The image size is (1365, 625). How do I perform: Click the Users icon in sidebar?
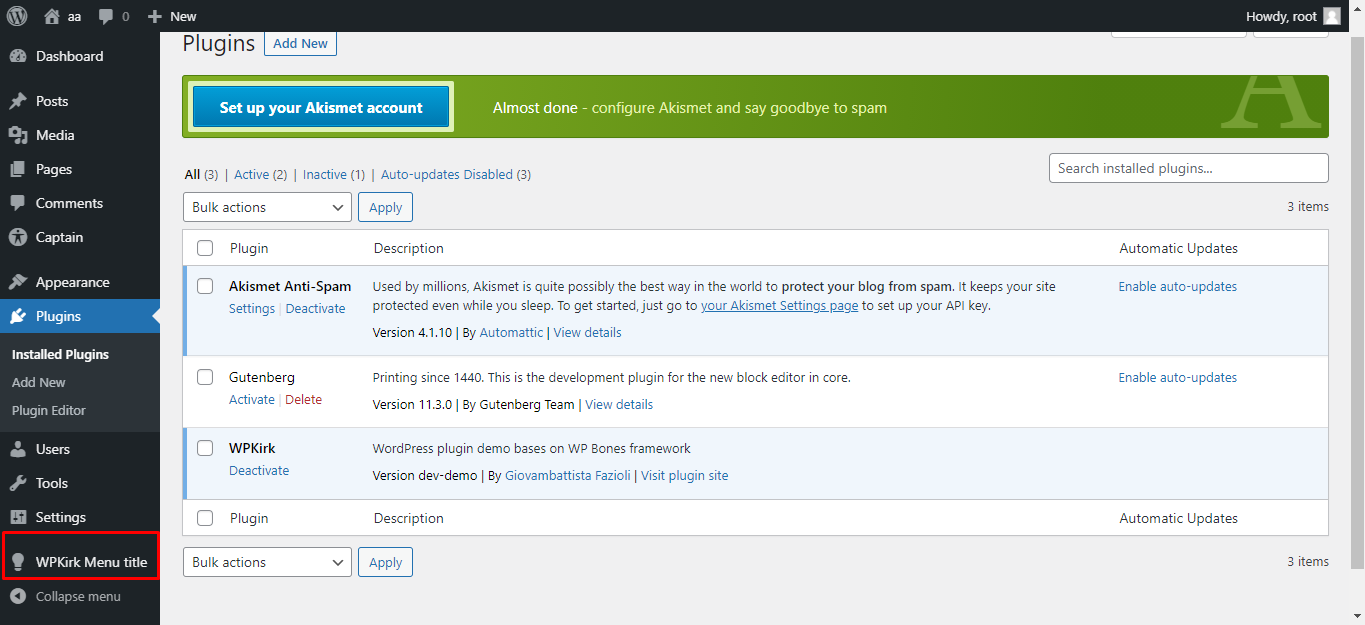coord(18,449)
